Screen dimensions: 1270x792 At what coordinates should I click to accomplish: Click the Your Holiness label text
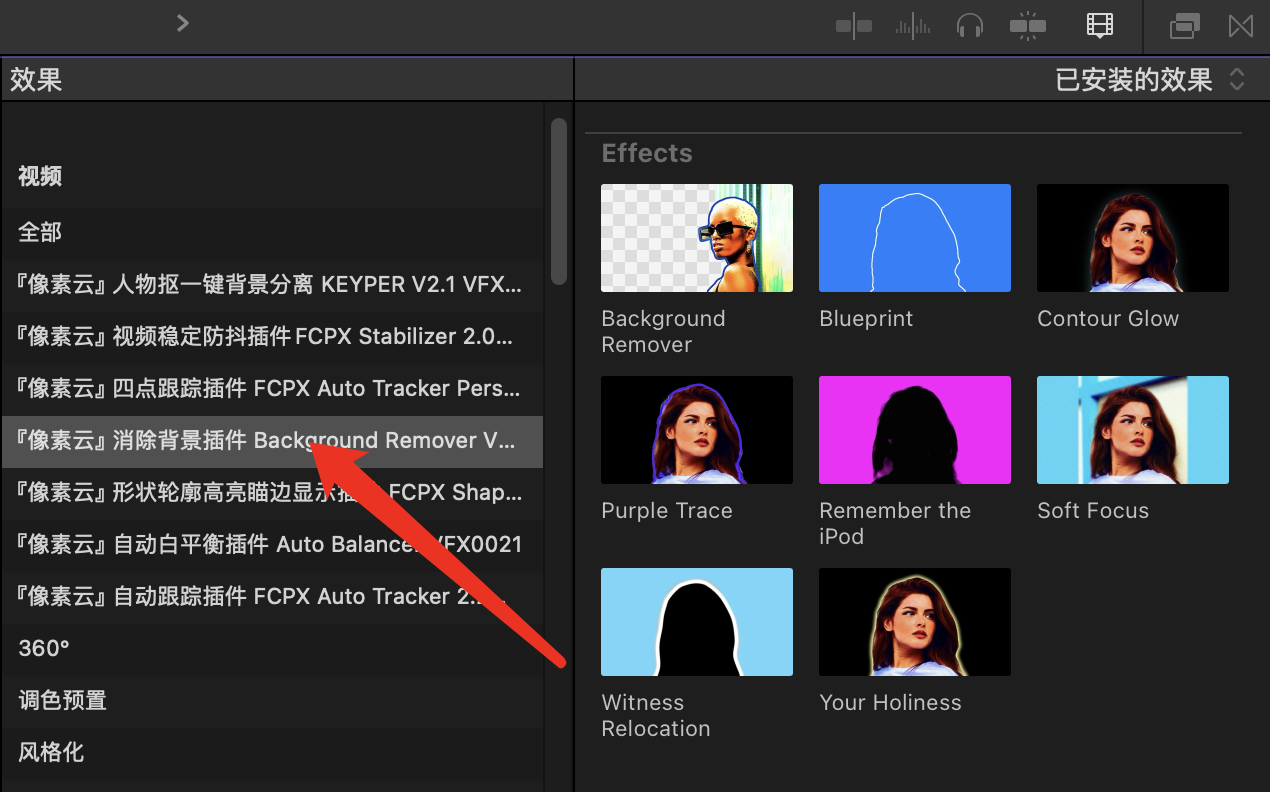point(890,703)
